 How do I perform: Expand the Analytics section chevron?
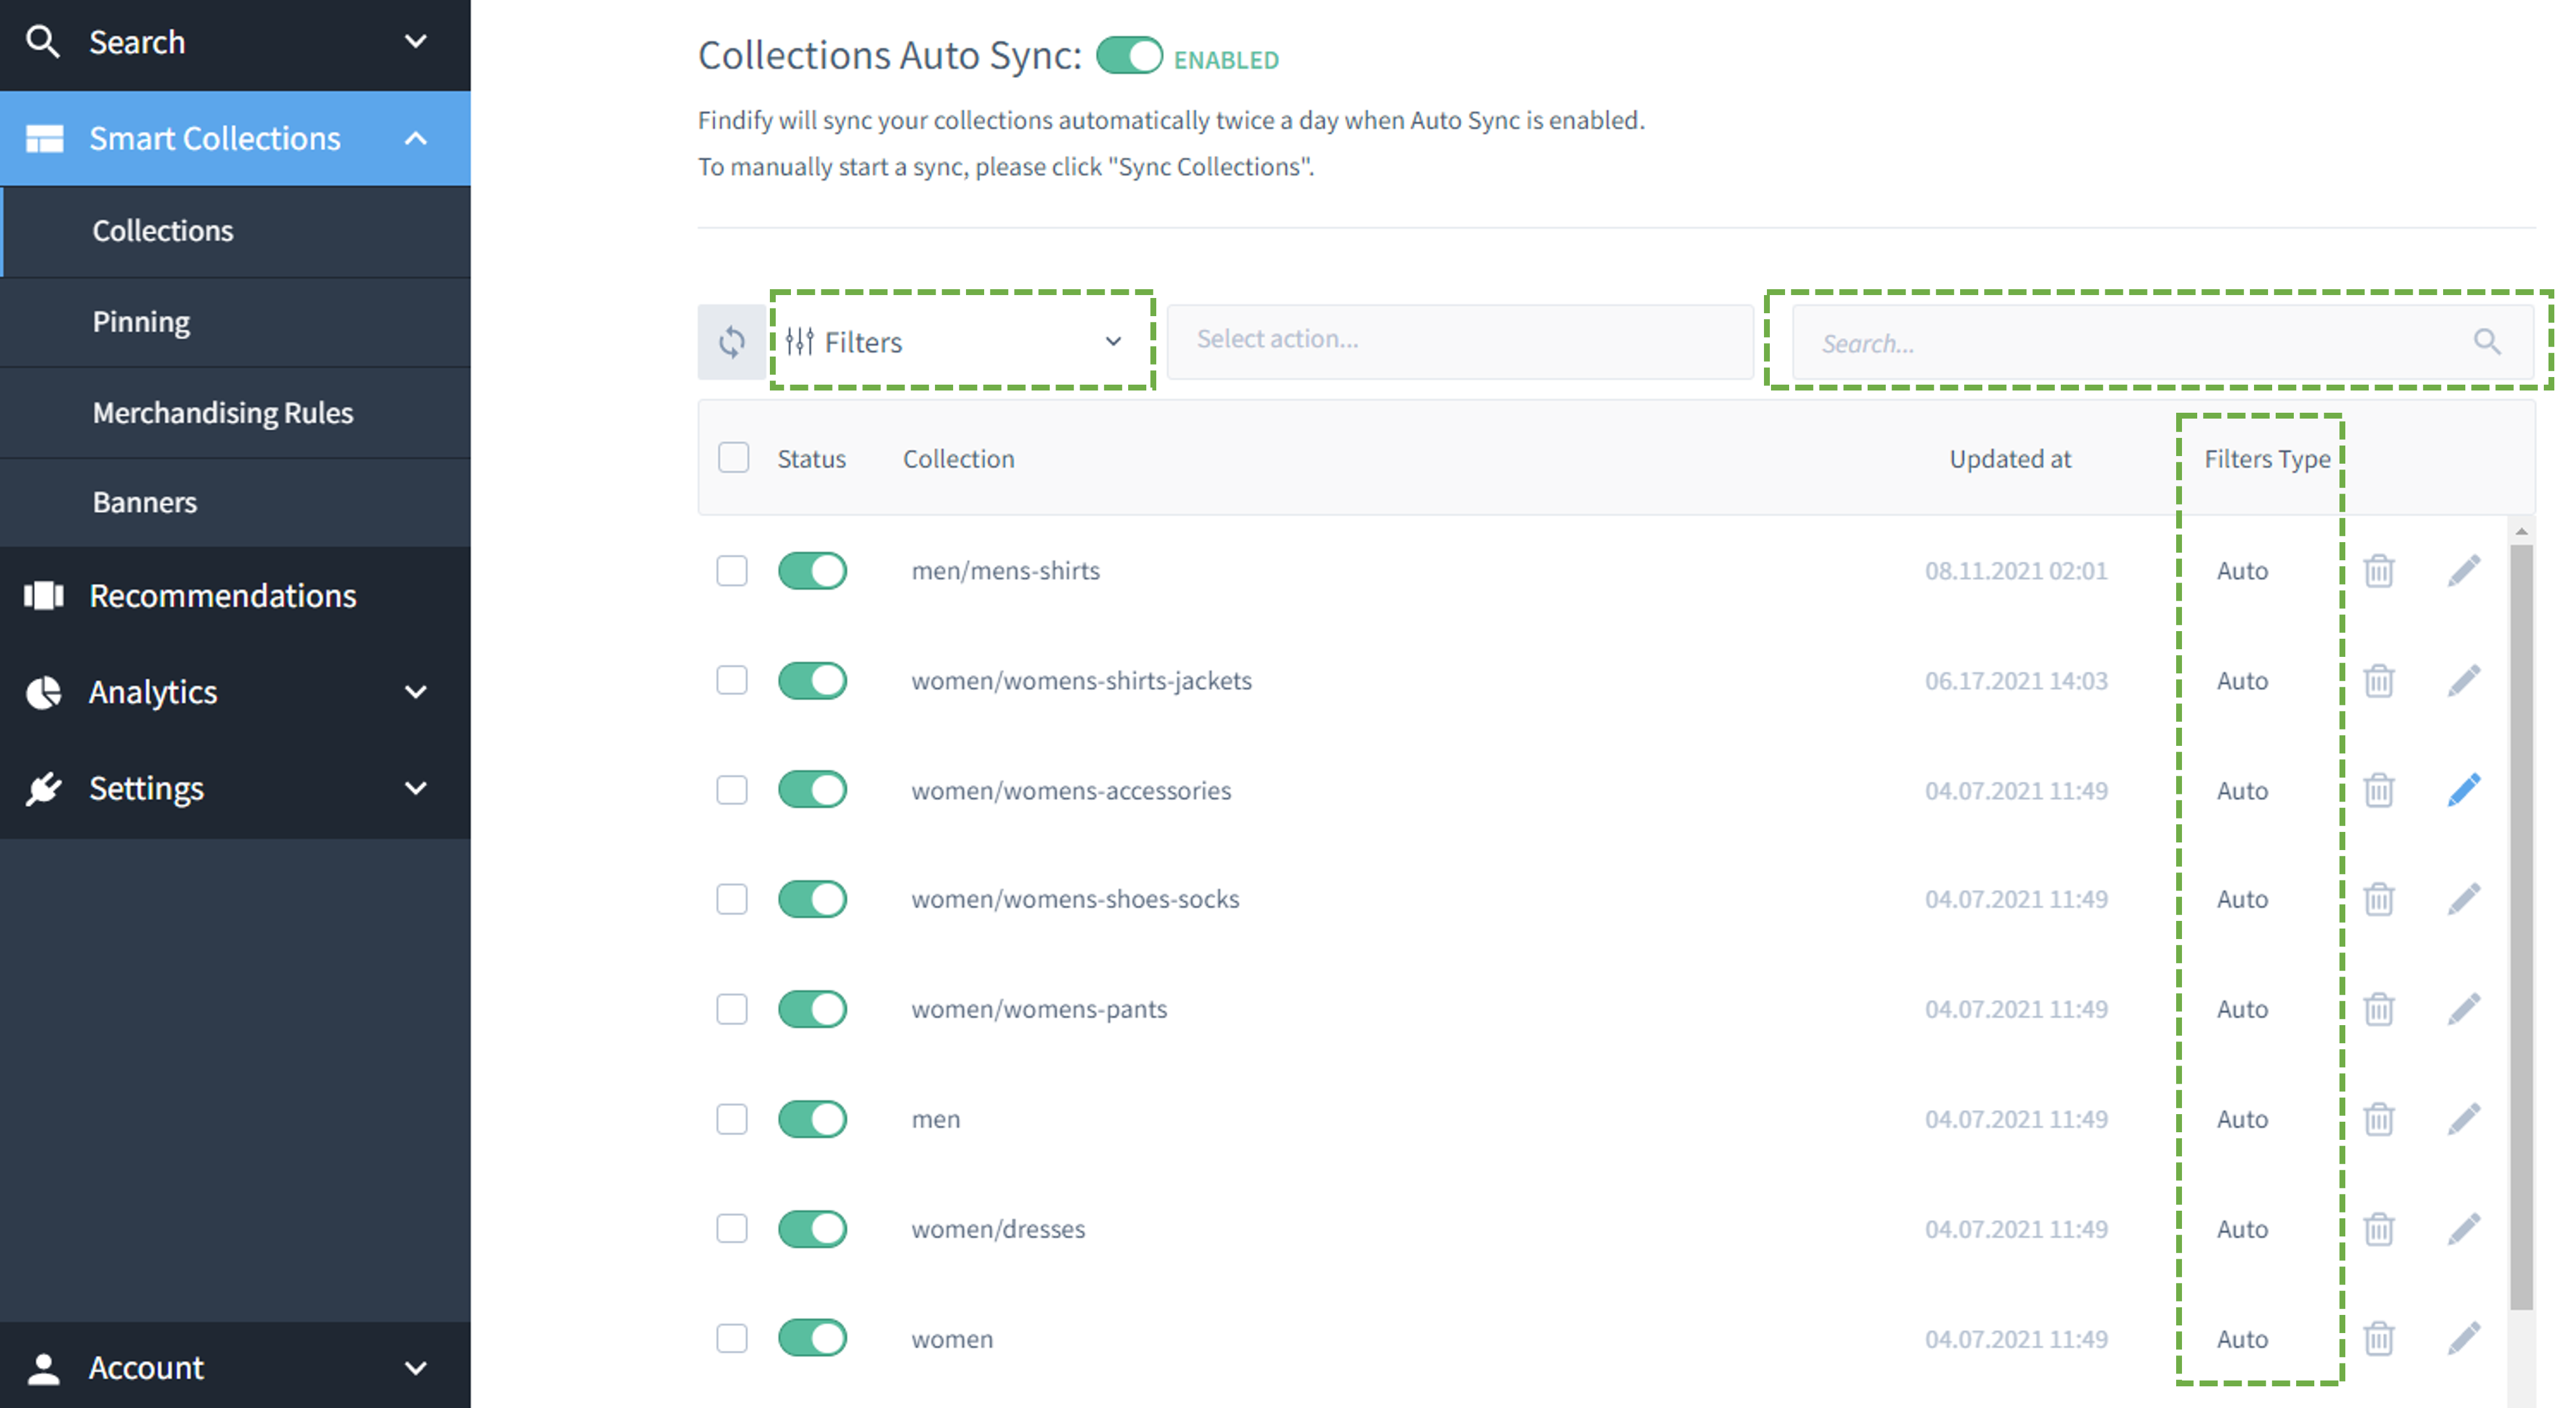tap(416, 692)
